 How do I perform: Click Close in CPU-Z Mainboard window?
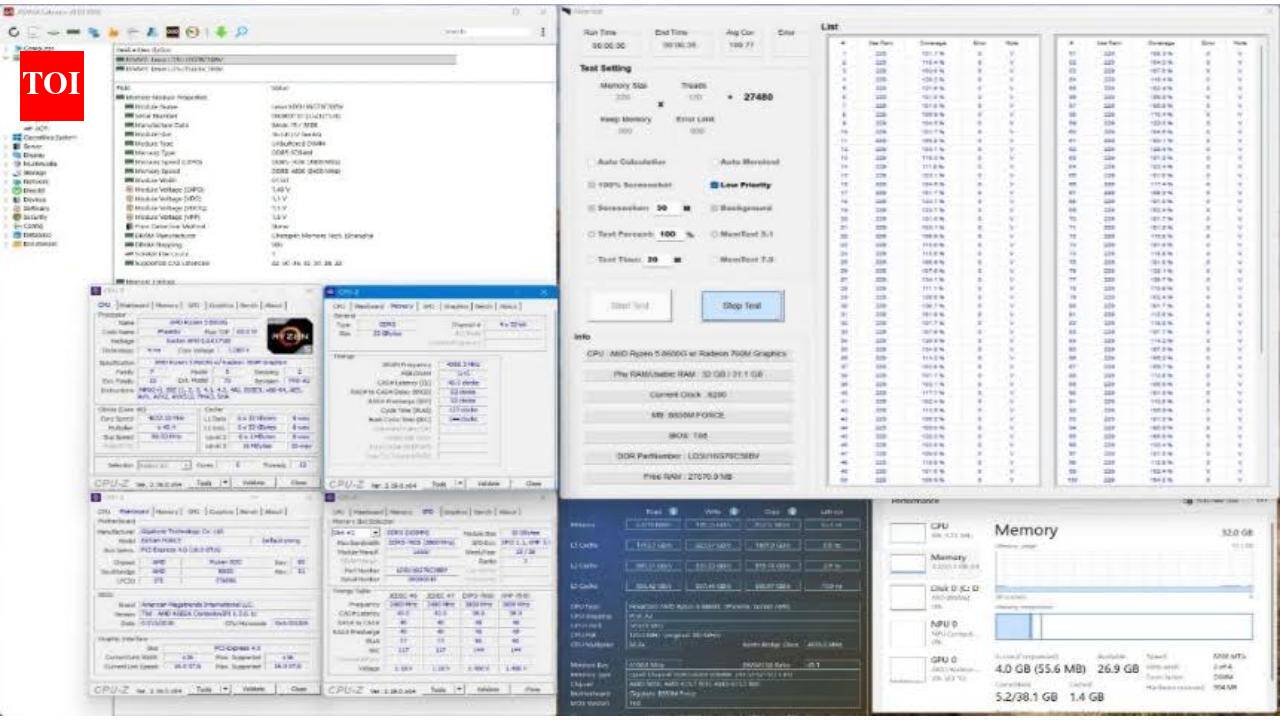click(297, 689)
